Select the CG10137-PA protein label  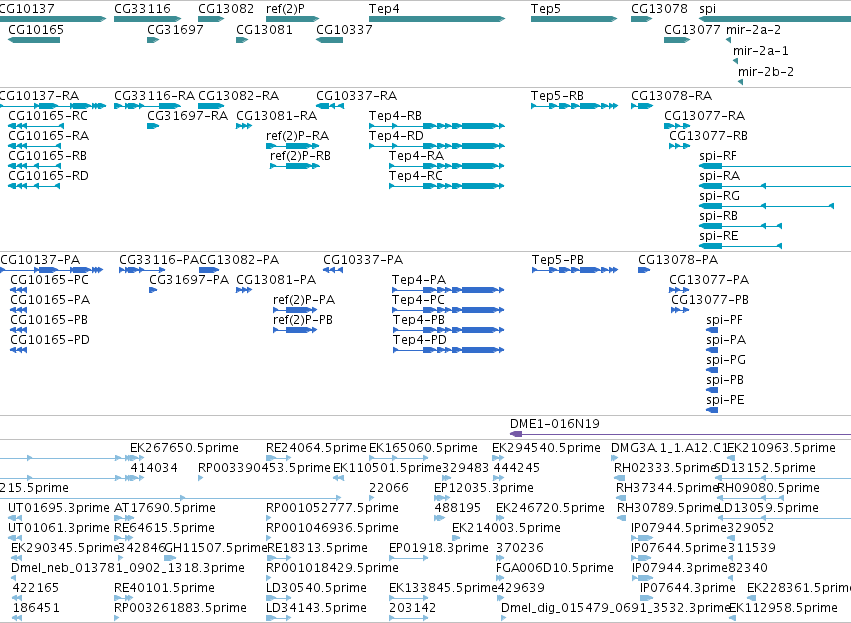pos(40,260)
